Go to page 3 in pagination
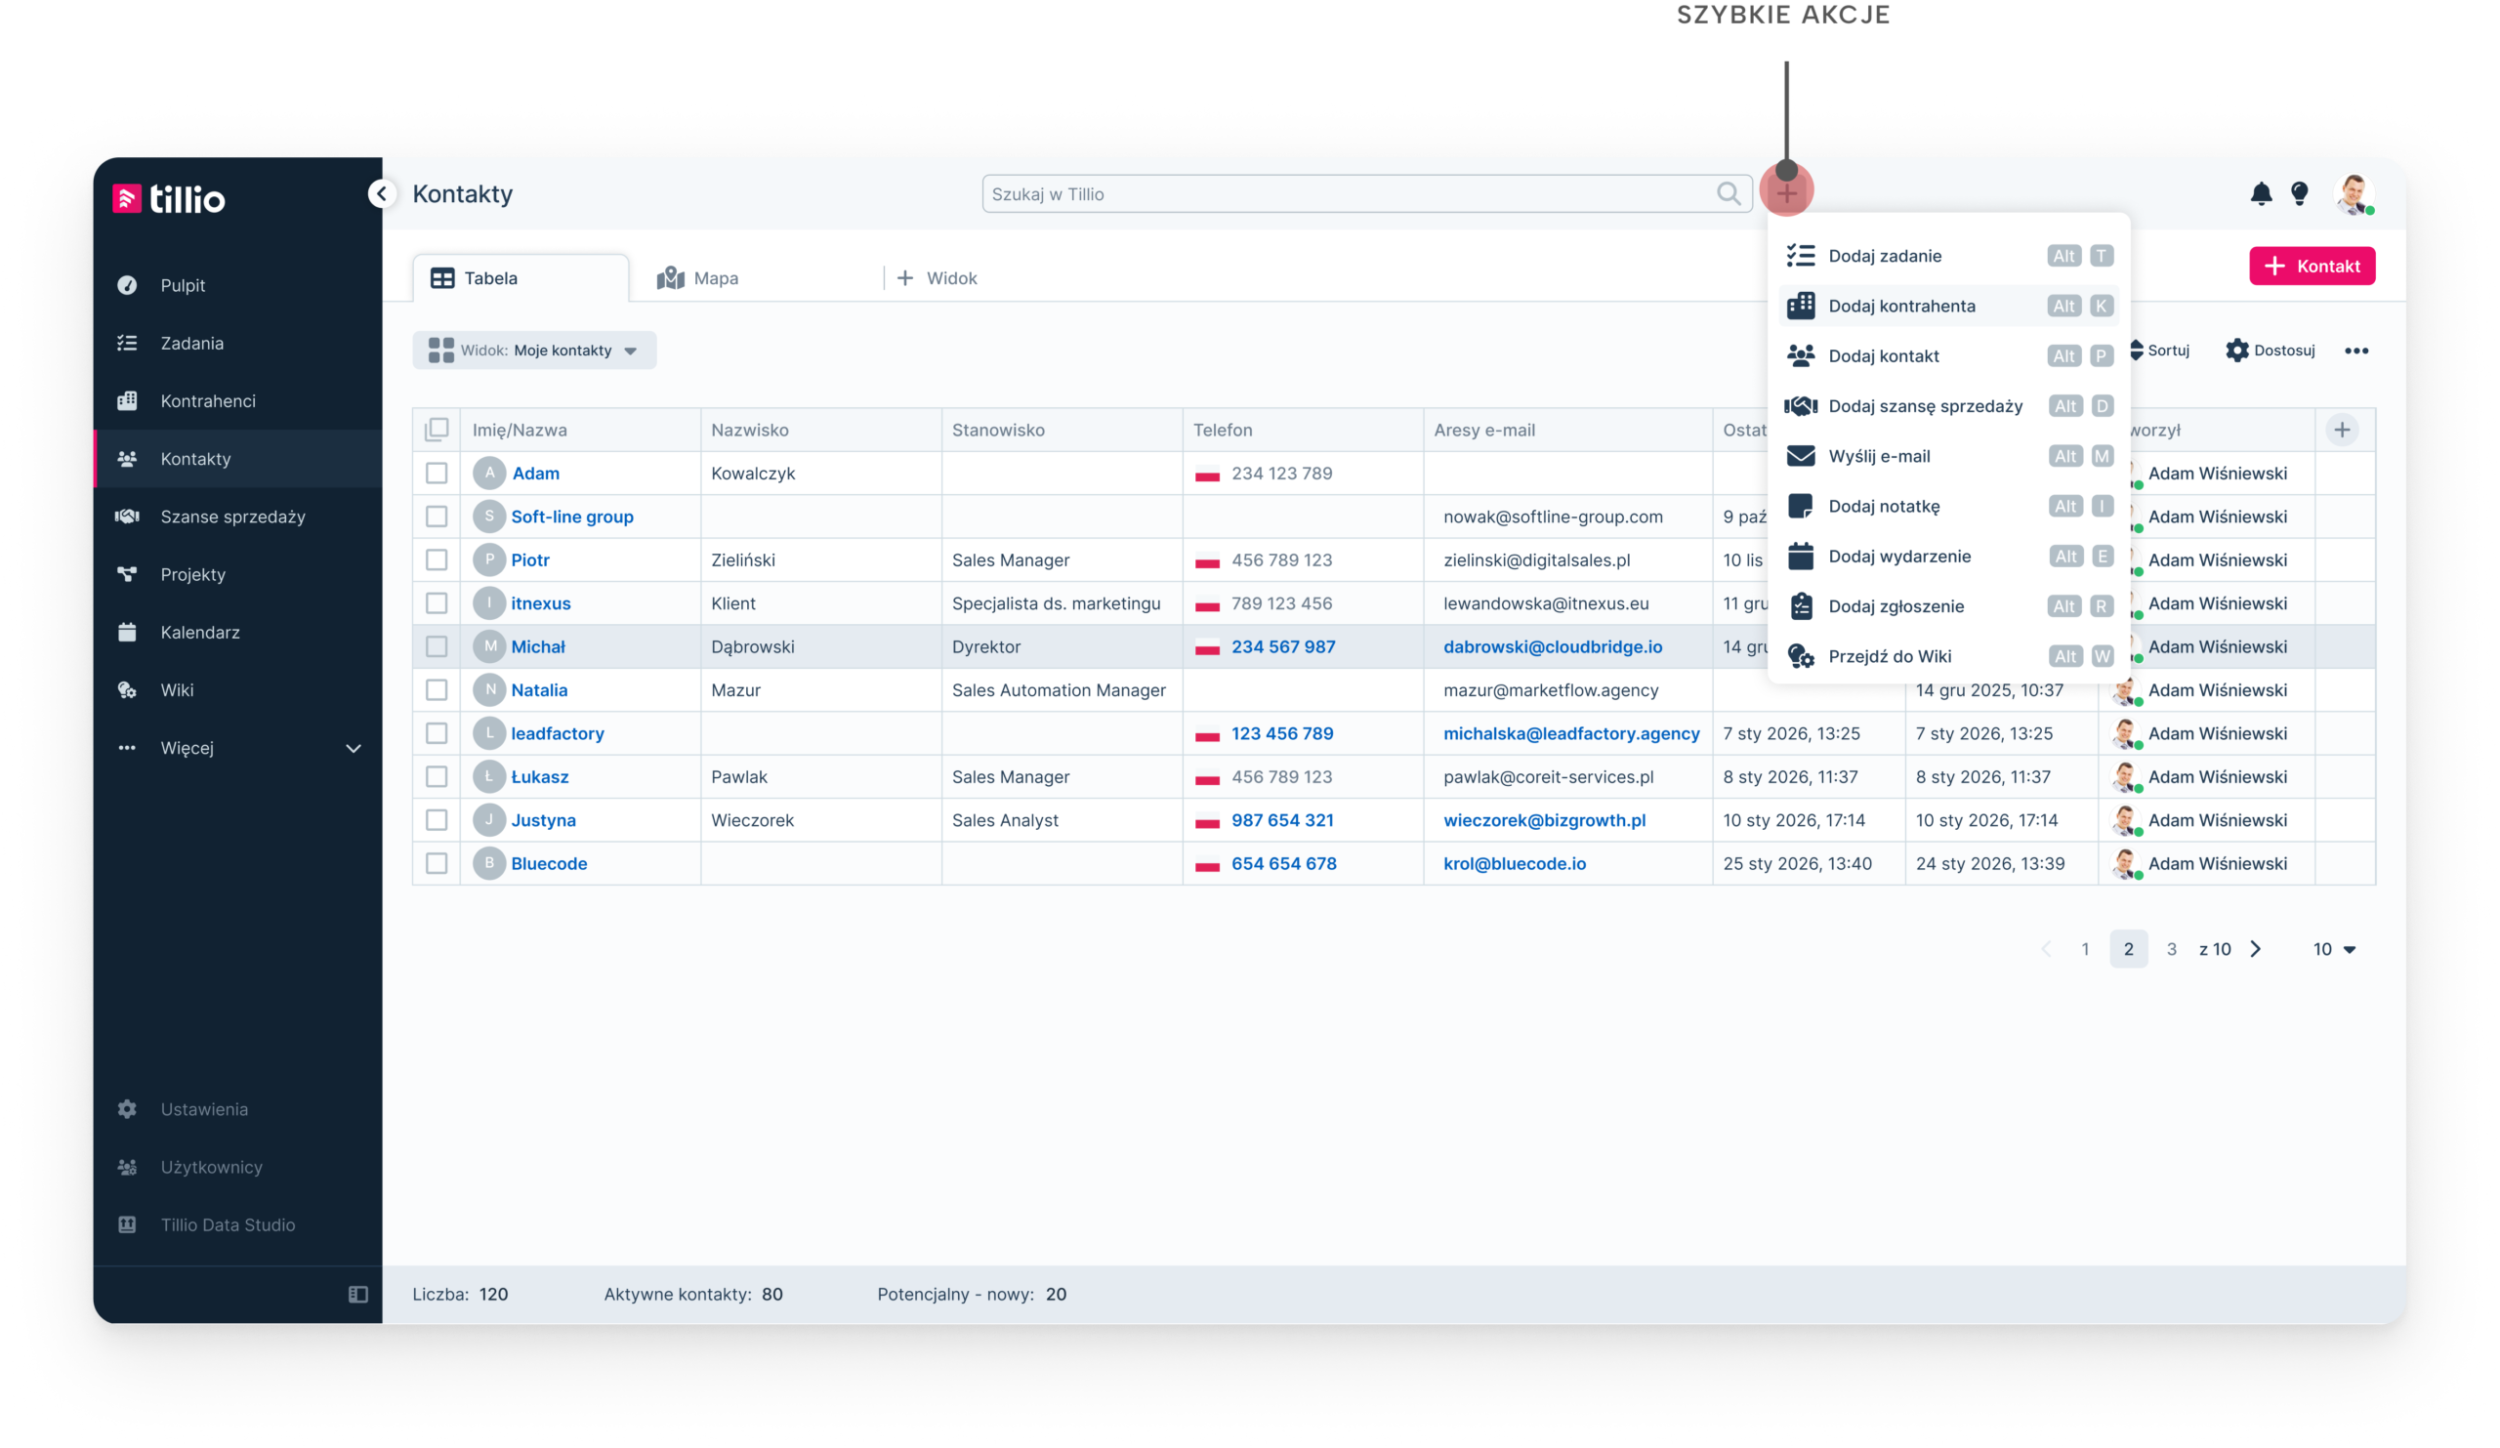This screenshot has width=2500, height=1448. (x=2171, y=950)
